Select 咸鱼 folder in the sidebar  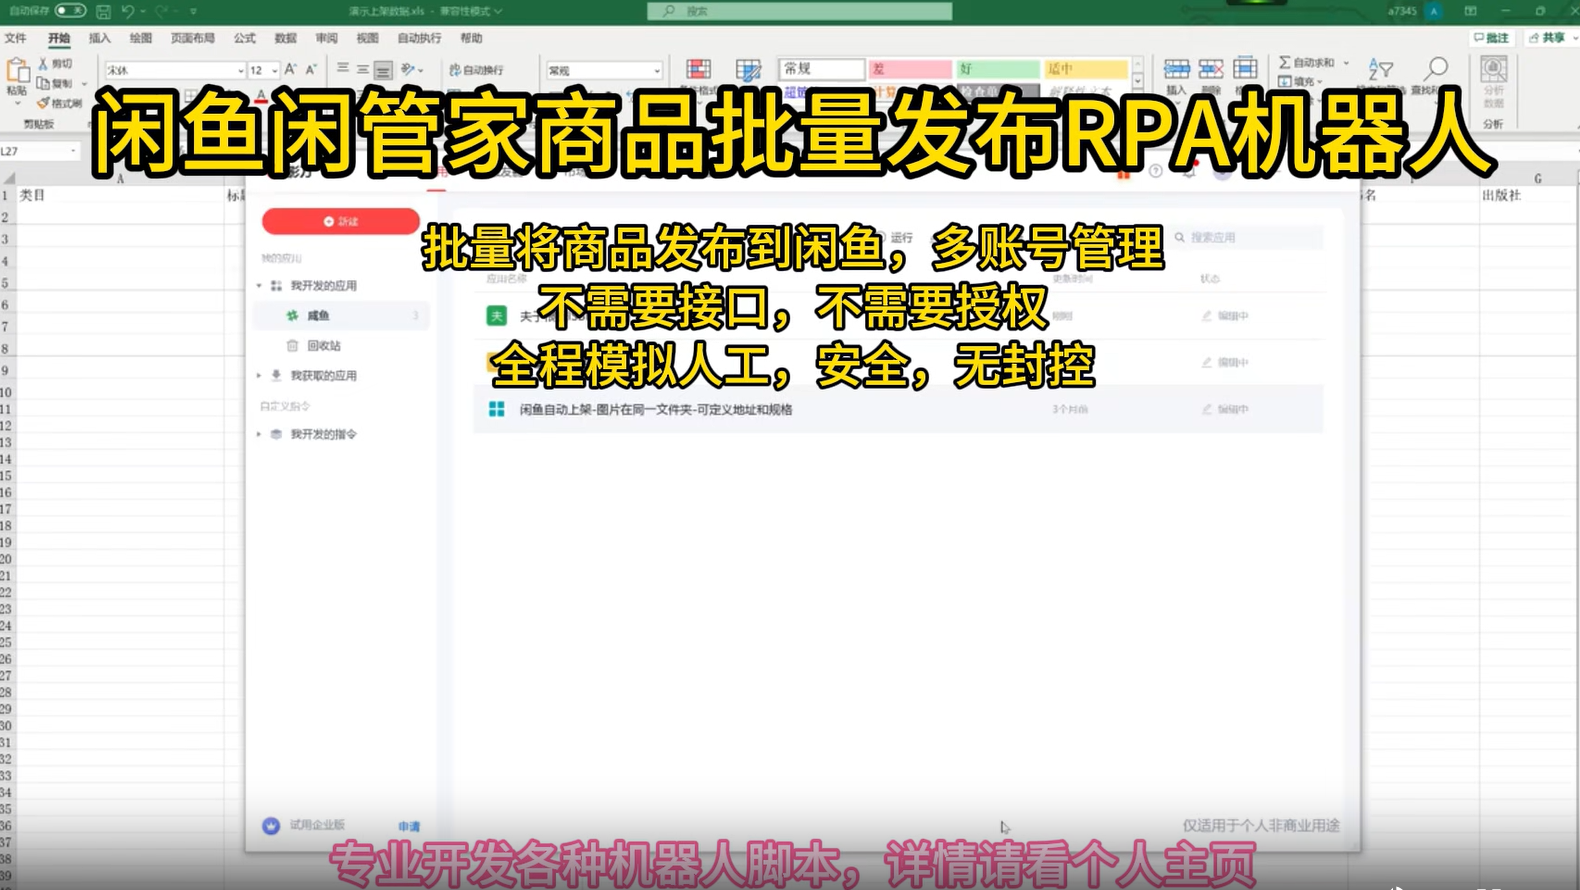(x=342, y=316)
